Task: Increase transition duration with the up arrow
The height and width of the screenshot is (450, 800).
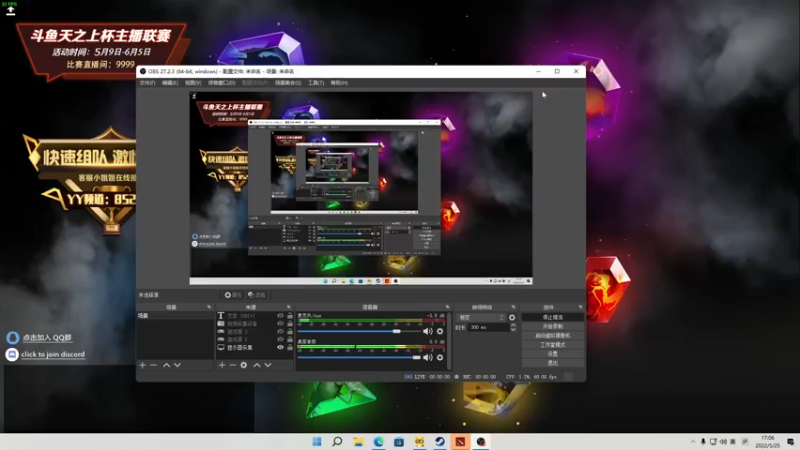Action: click(513, 325)
